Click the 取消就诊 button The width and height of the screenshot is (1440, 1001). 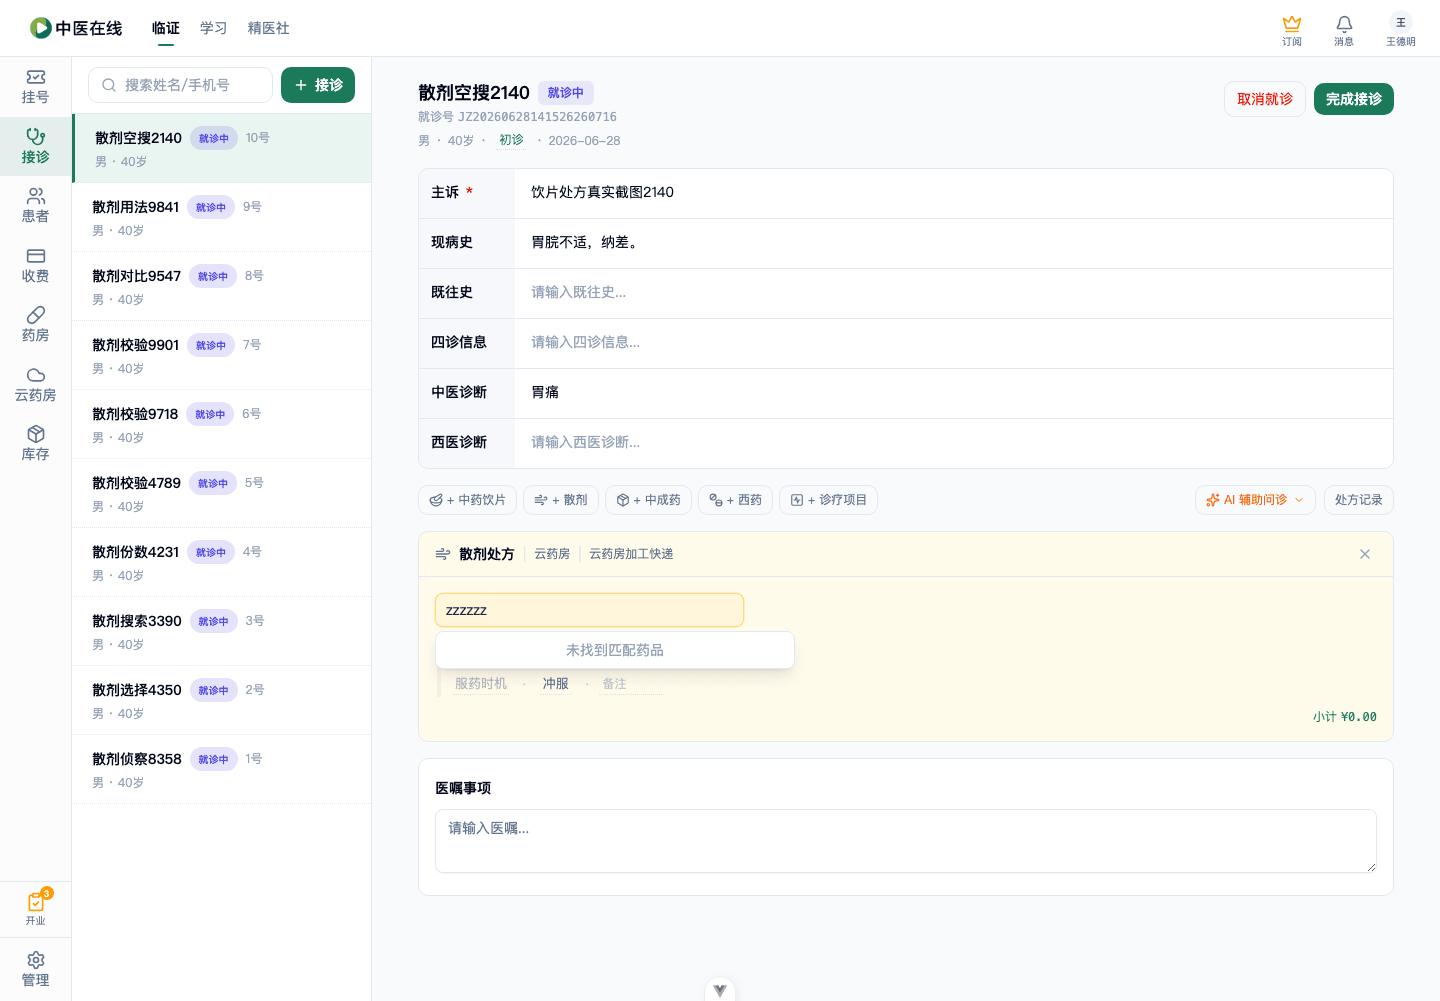click(1265, 99)
